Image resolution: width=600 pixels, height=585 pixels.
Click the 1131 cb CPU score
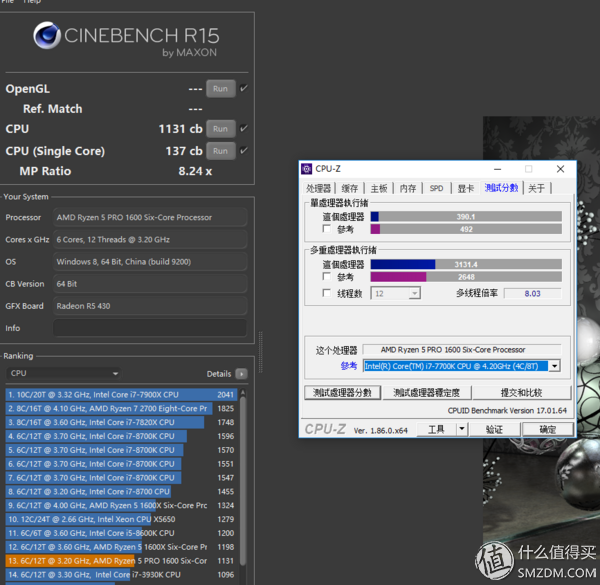180,129
